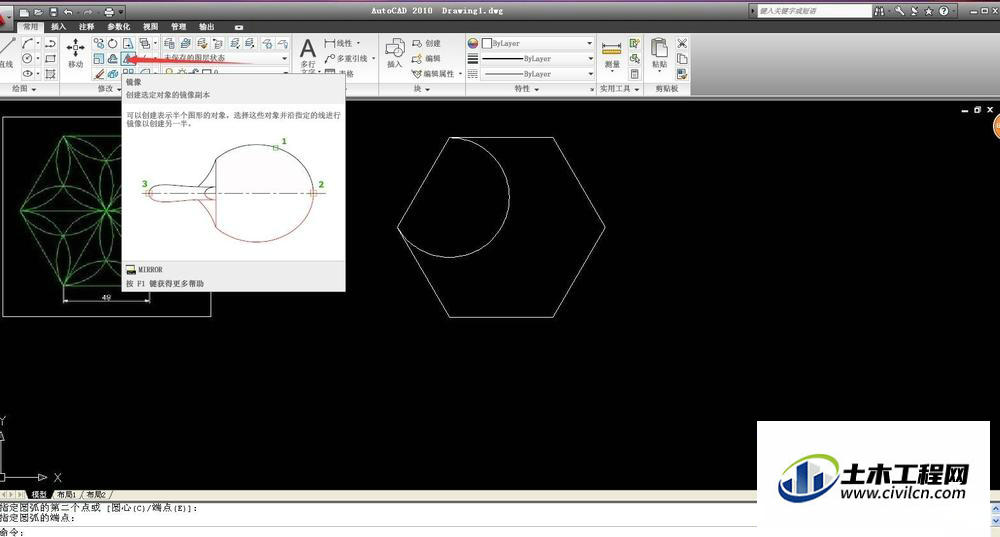The width and height of the screenshot is (1000, 537).
Task: Select the Arc drawing tool
Action: pos(27,43)
